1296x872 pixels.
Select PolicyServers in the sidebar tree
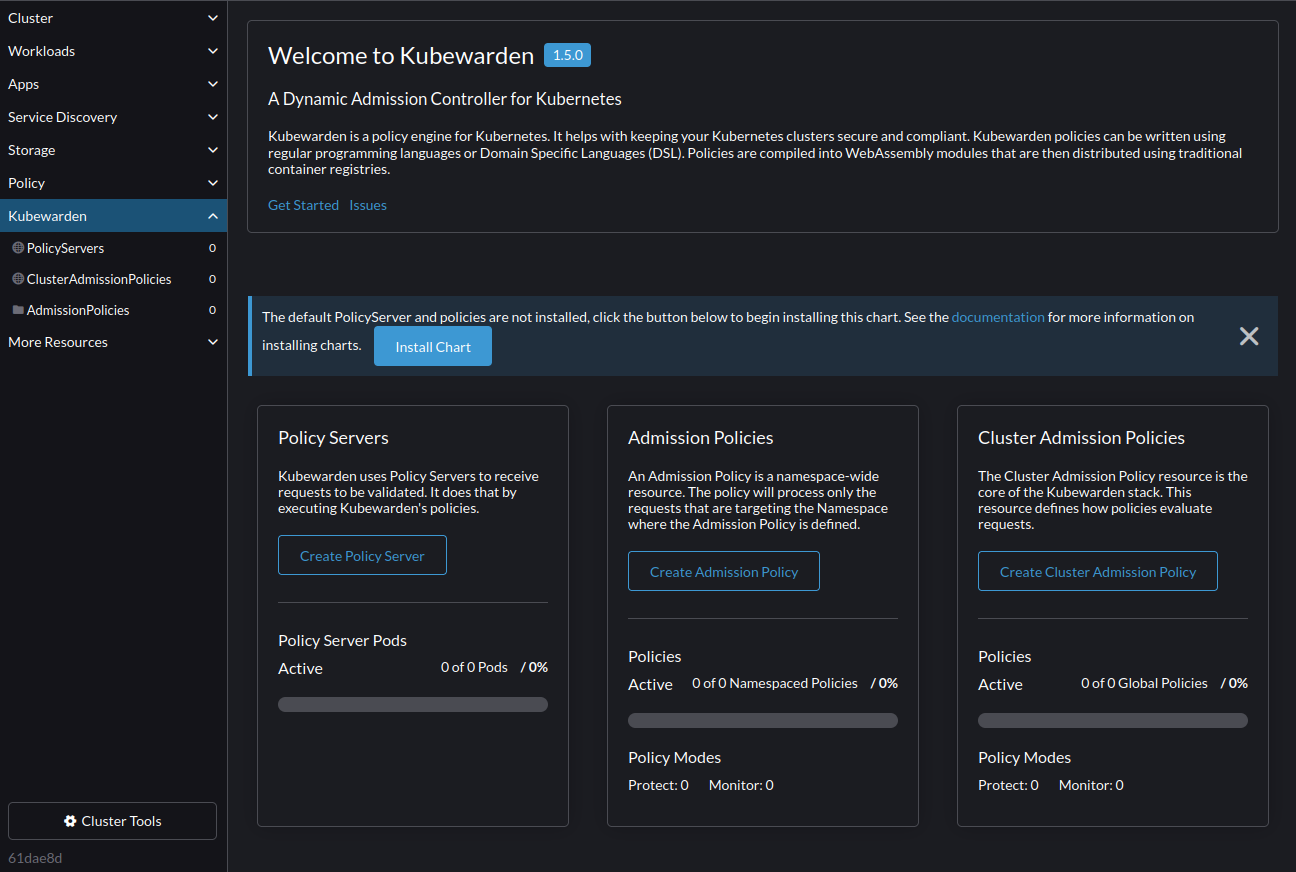66,248
